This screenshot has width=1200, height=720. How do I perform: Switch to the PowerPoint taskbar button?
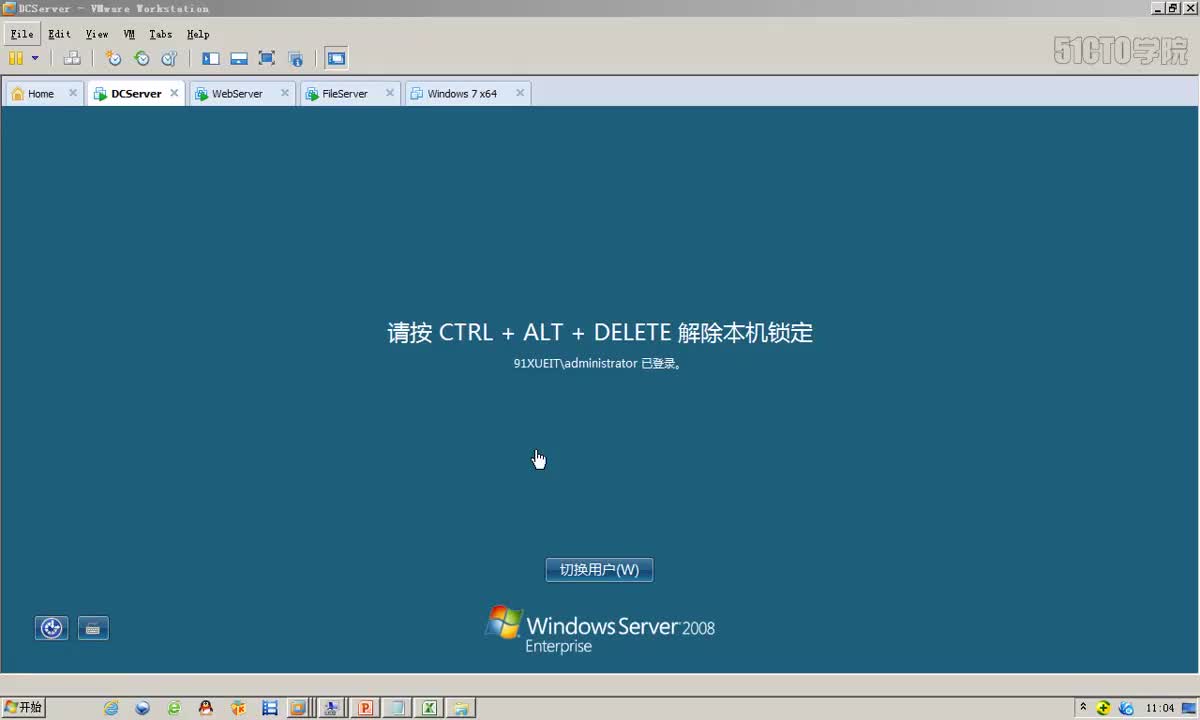click(x=365, y=708)
